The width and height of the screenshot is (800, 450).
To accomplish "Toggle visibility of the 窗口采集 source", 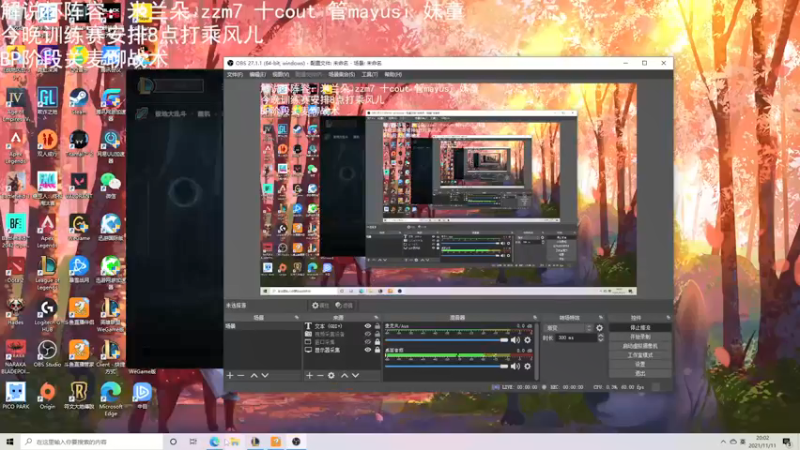I will [x=367, y=342].
